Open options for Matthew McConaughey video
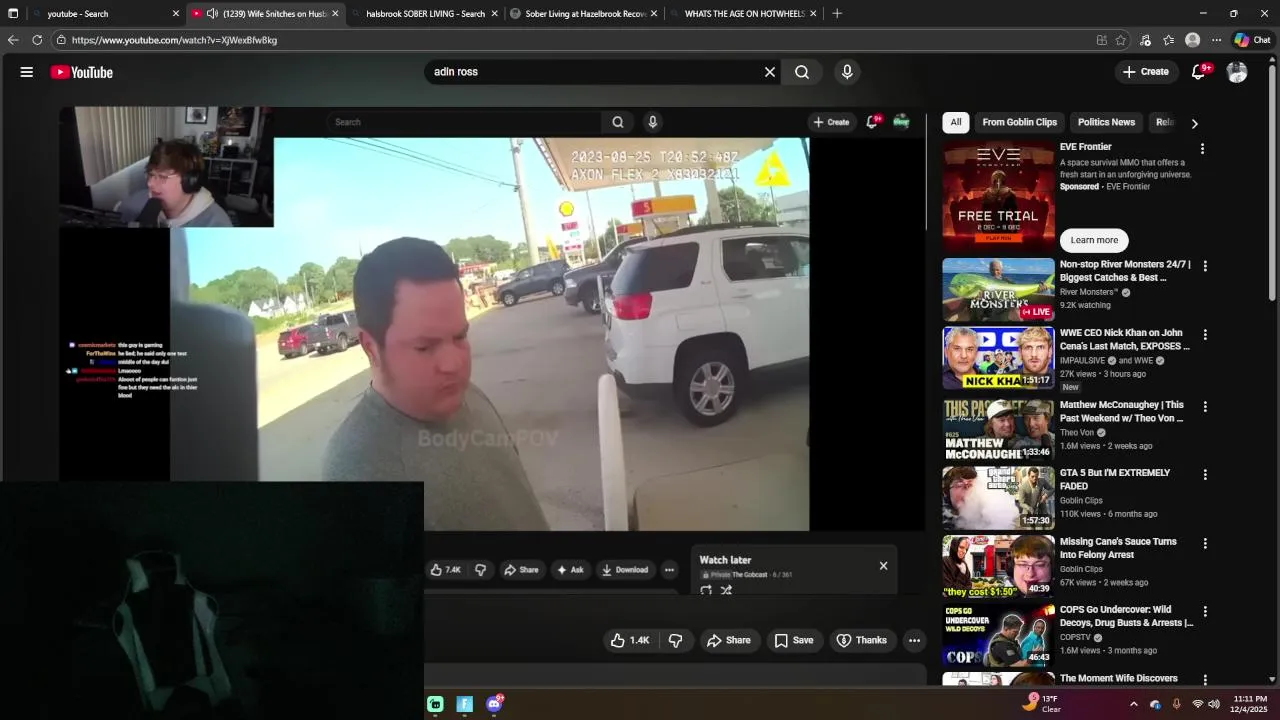 tap(1205, 407)
